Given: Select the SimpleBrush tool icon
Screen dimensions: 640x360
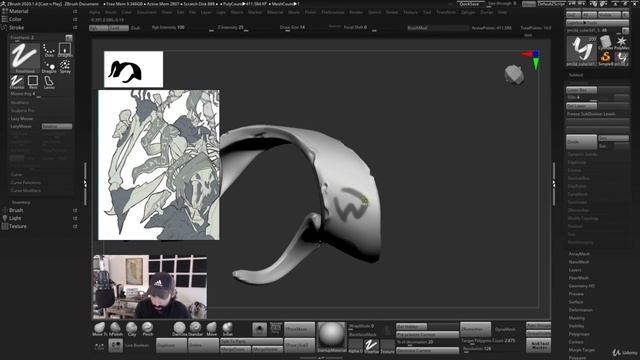Looking at the screenshot, I should tap(606, 58).
